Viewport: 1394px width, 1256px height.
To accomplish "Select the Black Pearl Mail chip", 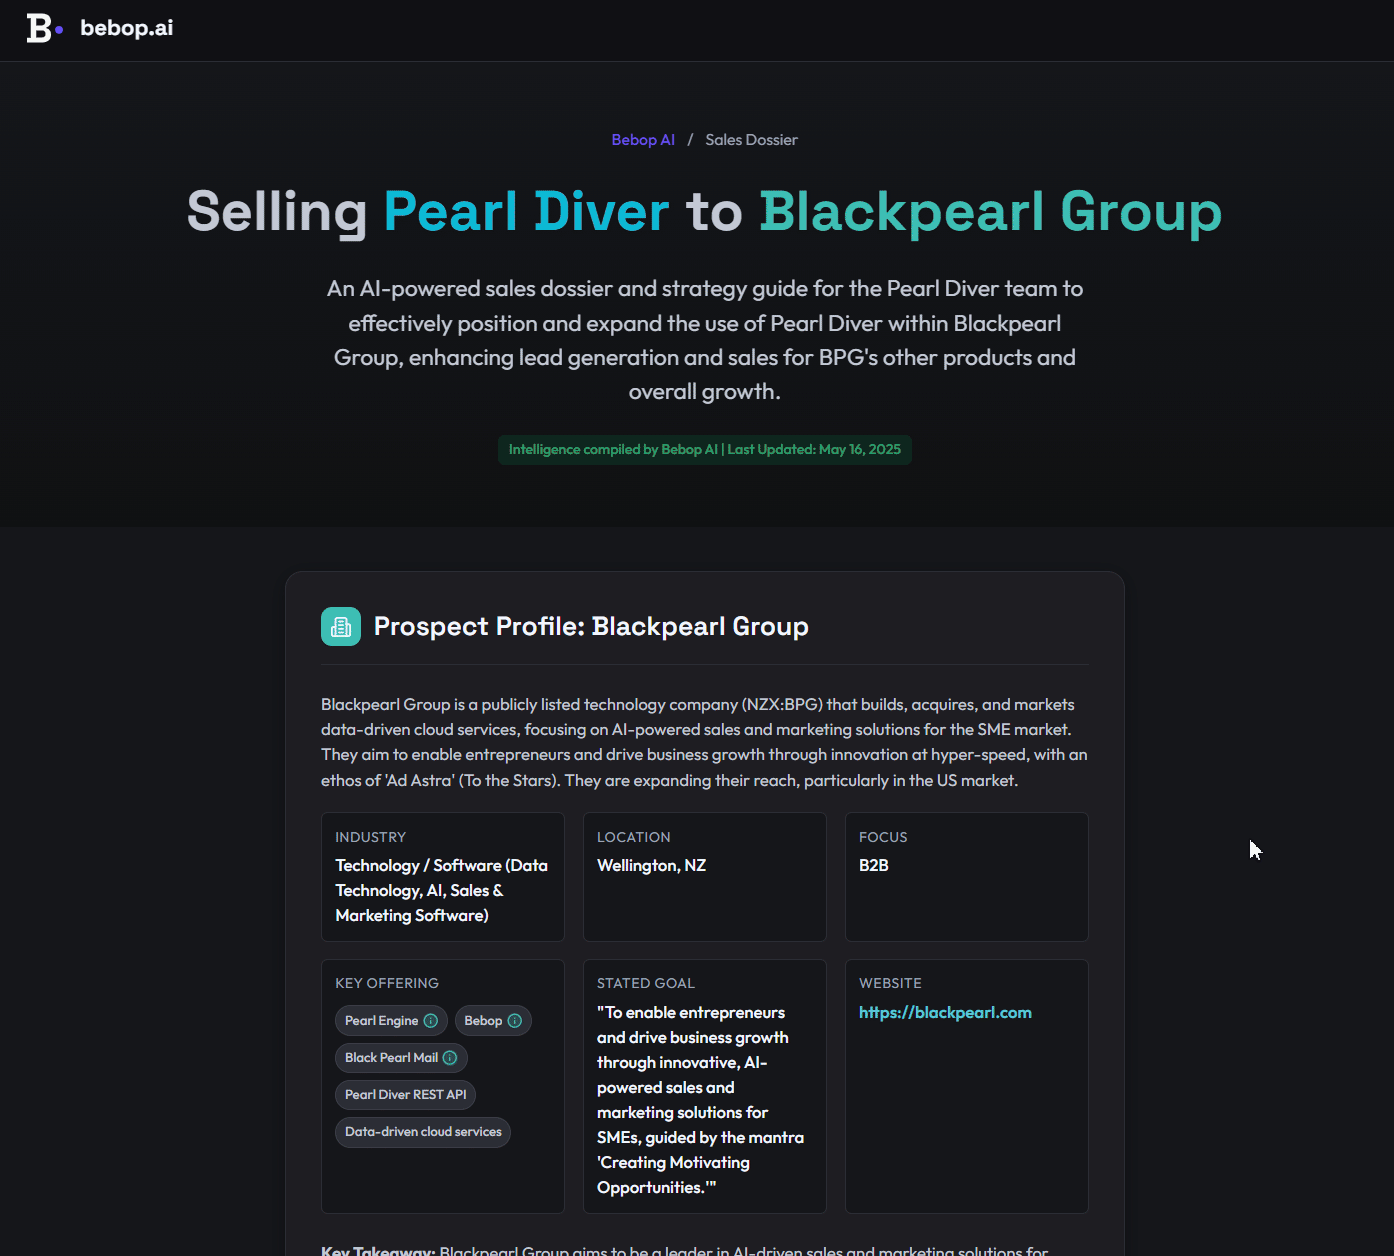I will [401, 1058].
